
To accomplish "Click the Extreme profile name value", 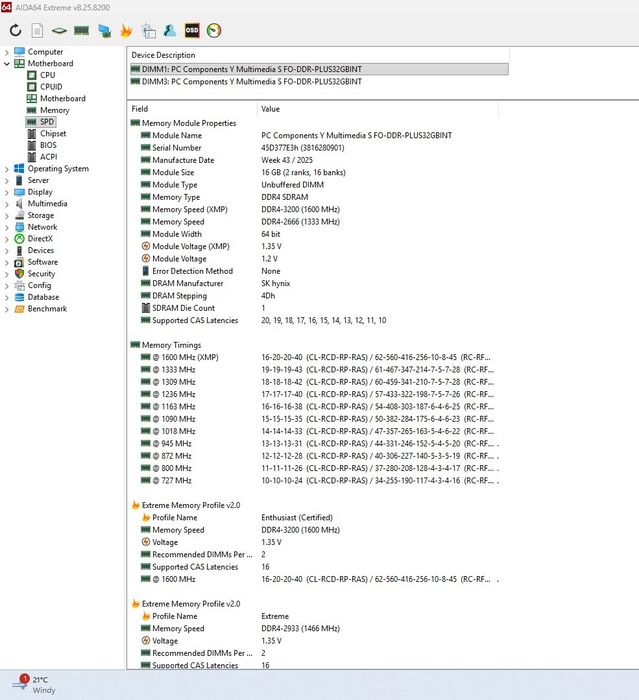I will tap(275, 616).
